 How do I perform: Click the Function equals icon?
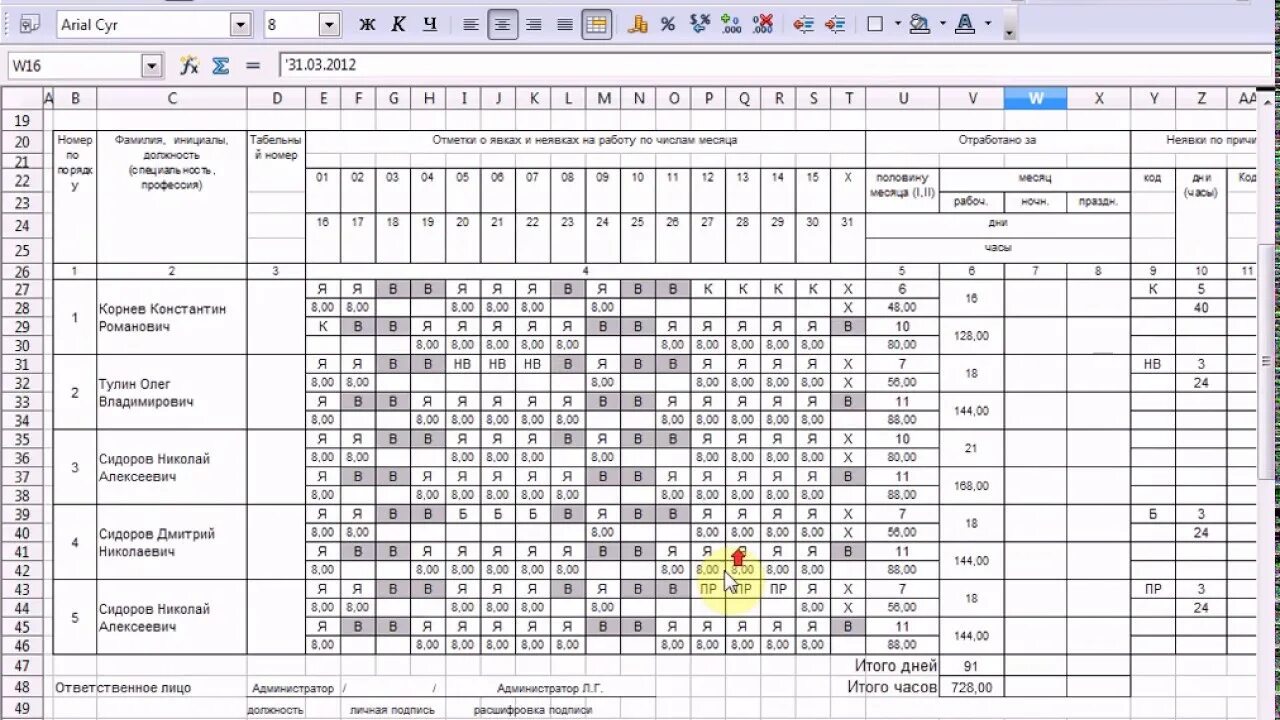pos(253,66)
